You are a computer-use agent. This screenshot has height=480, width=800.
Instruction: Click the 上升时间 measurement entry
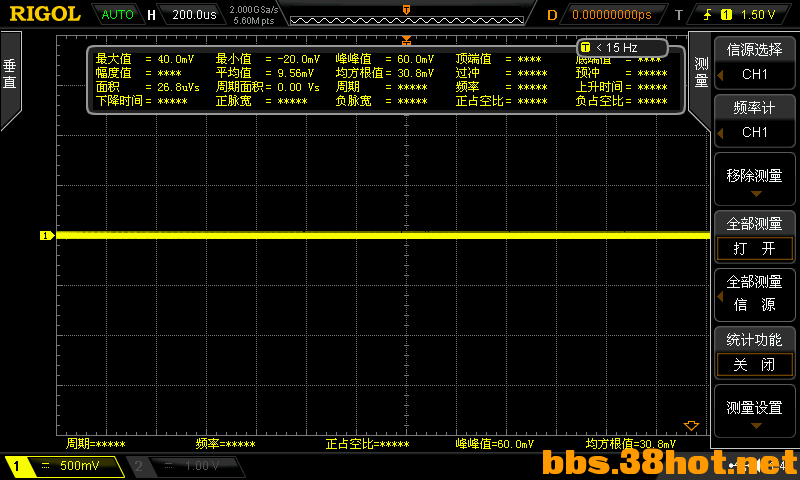(x=621, y=87)
